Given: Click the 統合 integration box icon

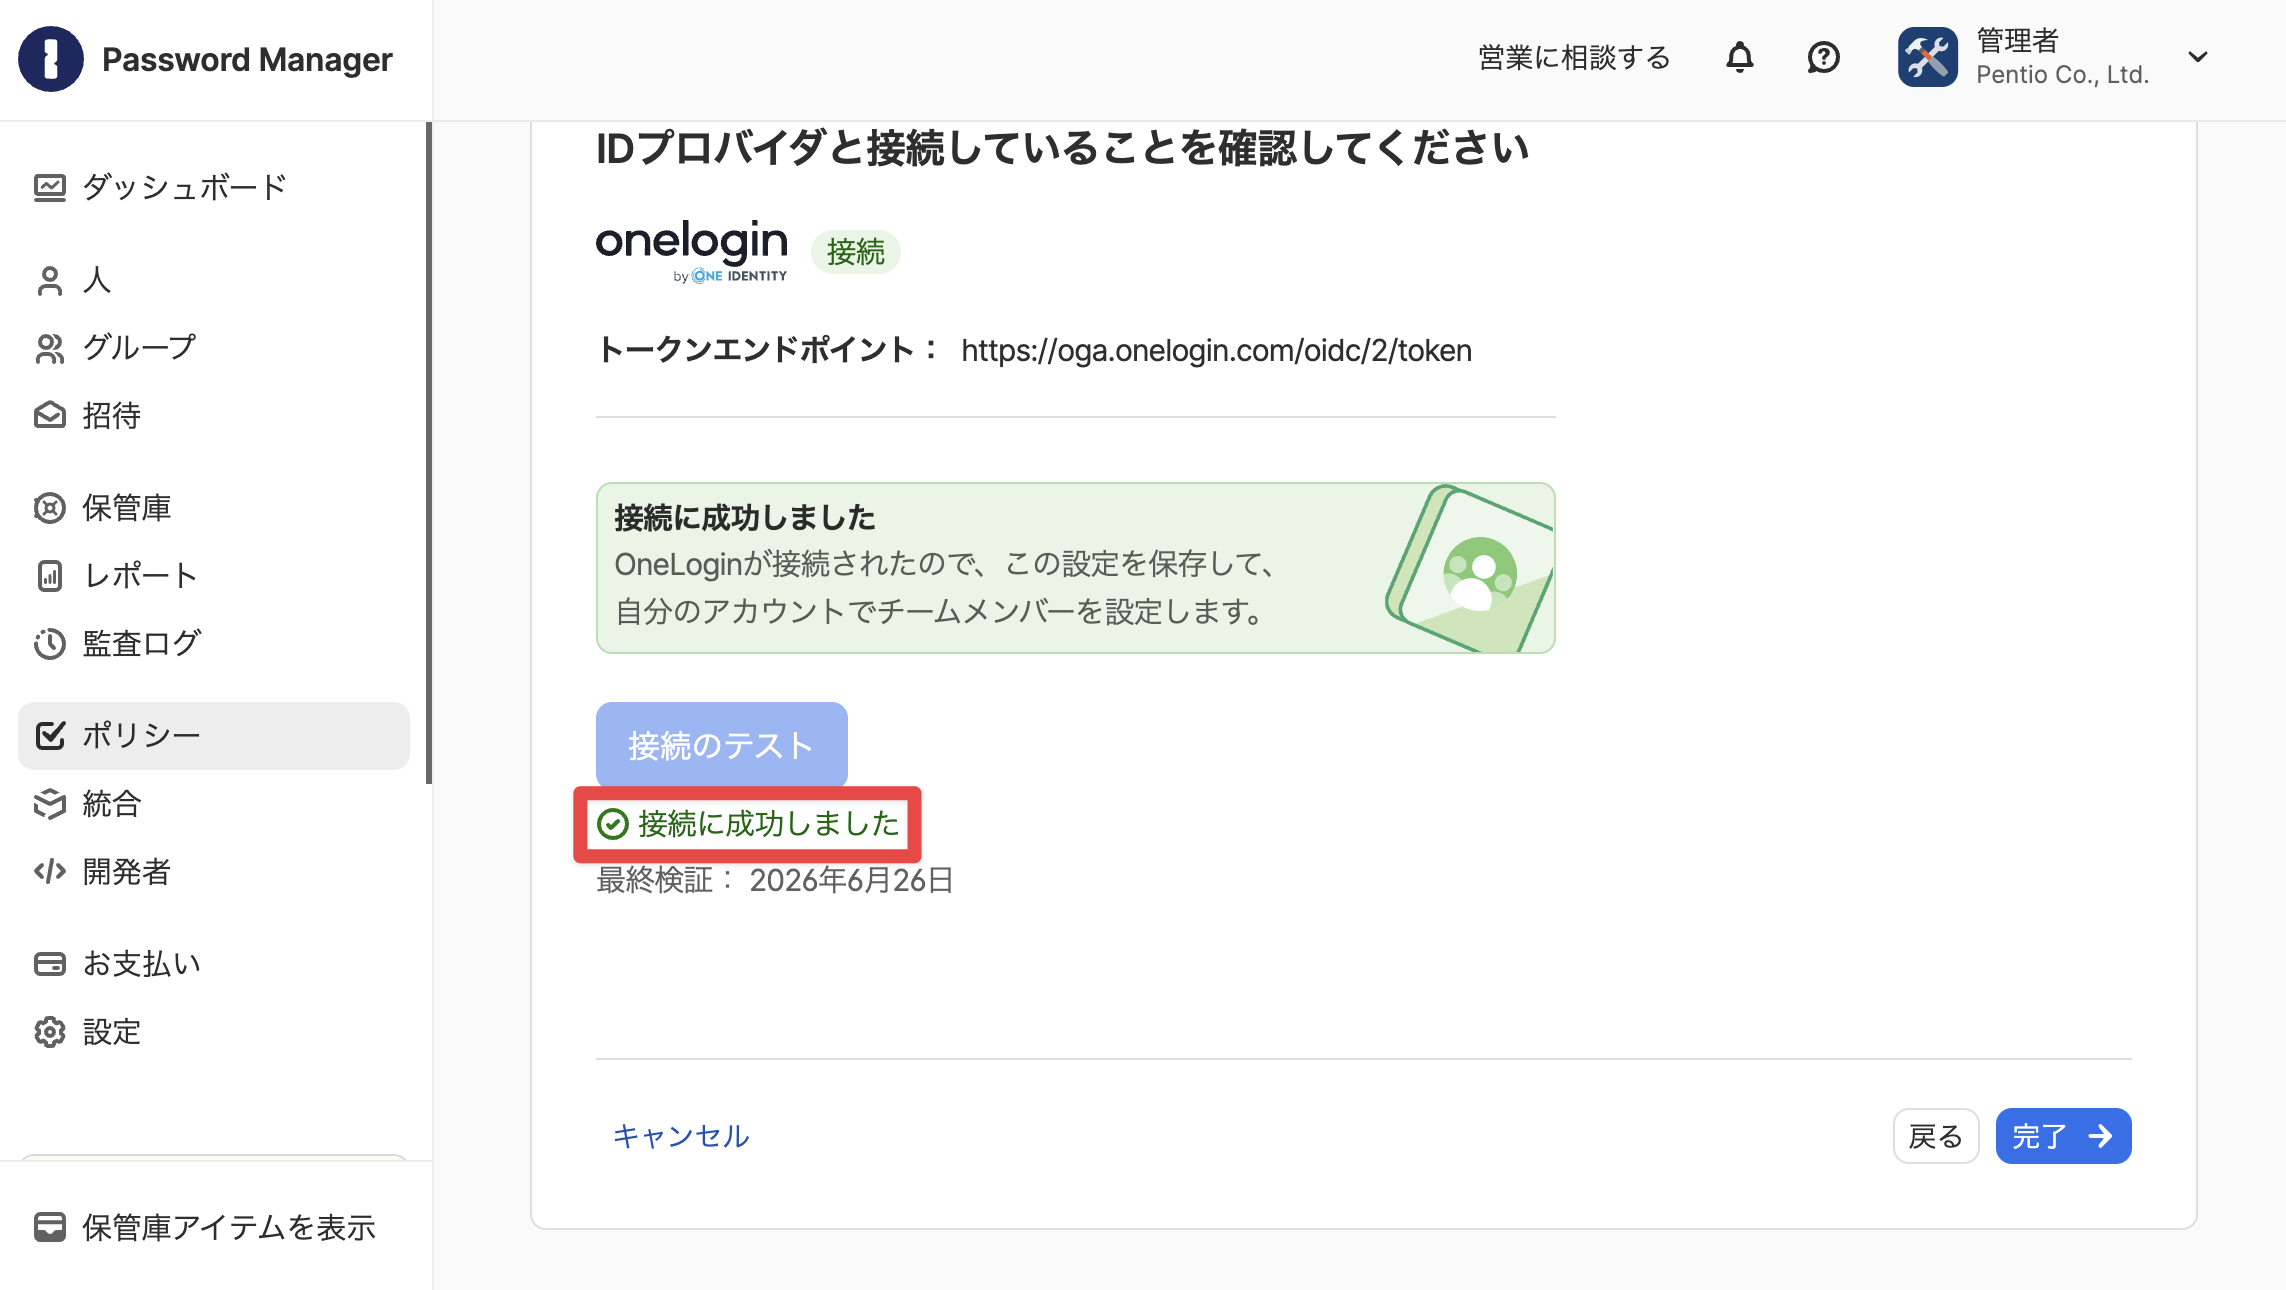Looking at the screenshot, I should (x=50, y=804).
